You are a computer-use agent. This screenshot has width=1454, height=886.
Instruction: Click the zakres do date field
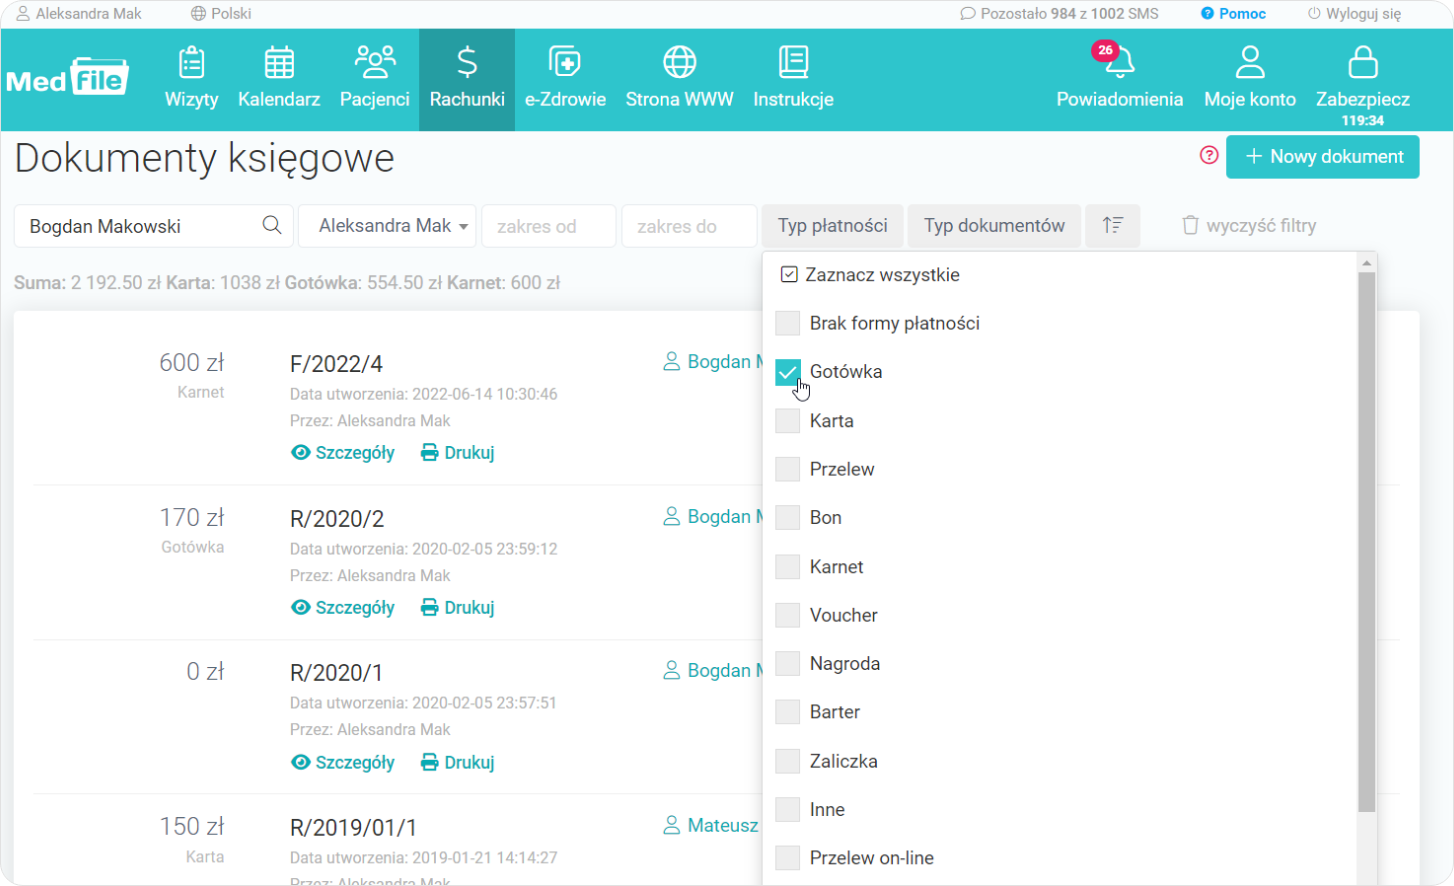pos(689,226)
